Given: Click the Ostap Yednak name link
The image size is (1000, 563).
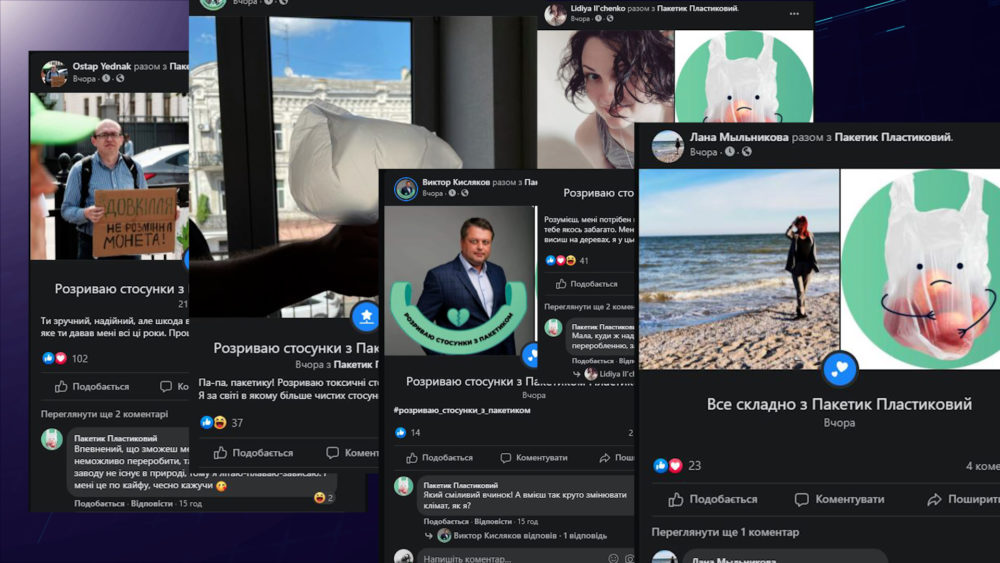Looking at the screenshot, I should click(x=101, y=66).
